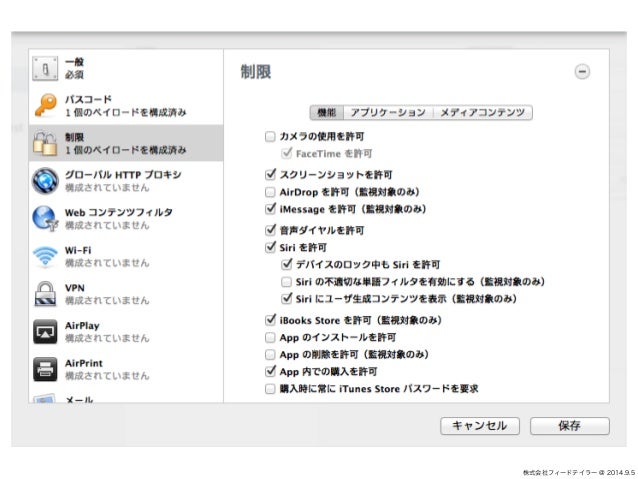Screen dimensions: 638x479
Task: Switch to the アプリケーション tab
Action: tap(388, 112)
